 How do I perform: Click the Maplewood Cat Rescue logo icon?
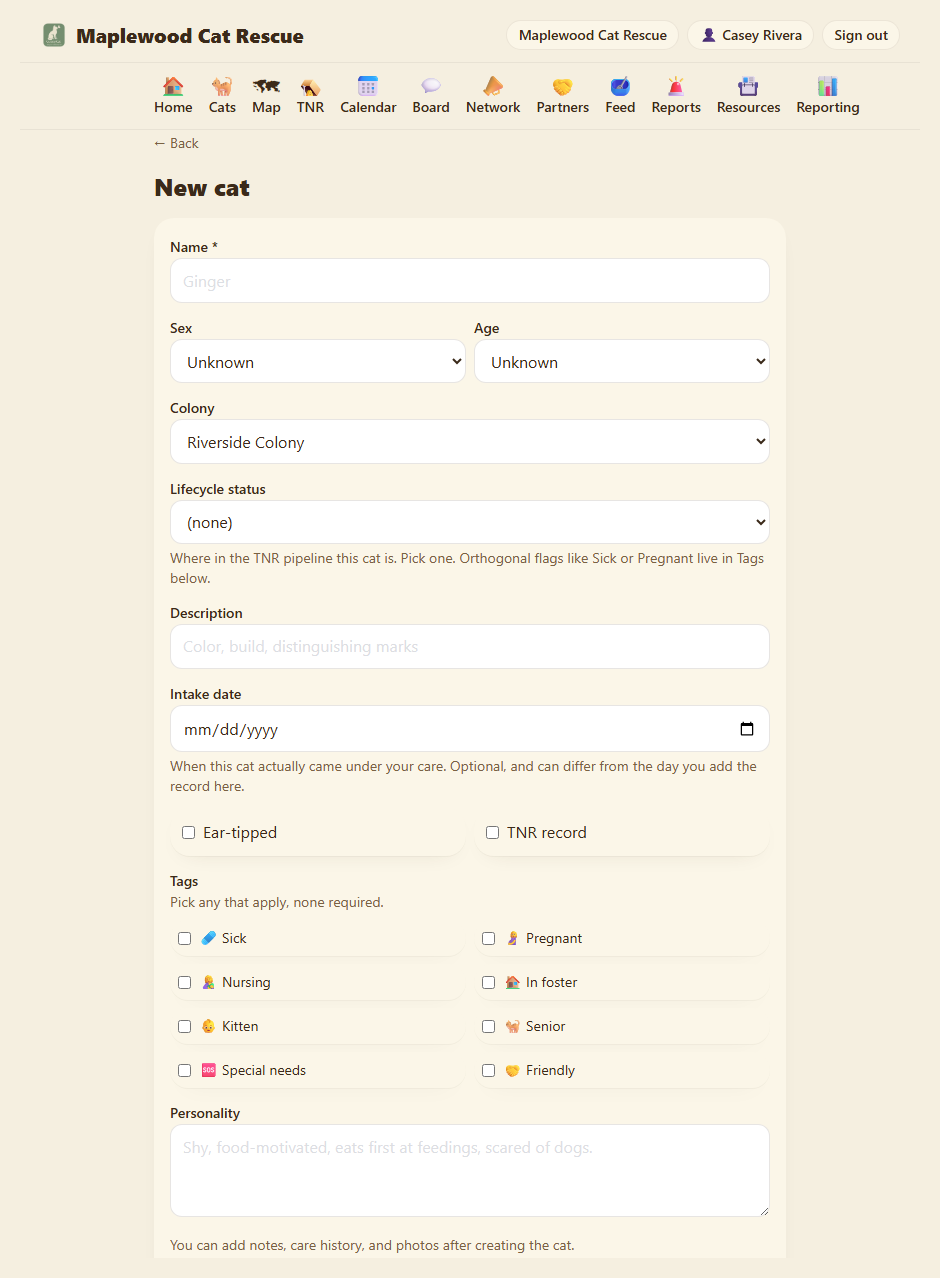54,35
